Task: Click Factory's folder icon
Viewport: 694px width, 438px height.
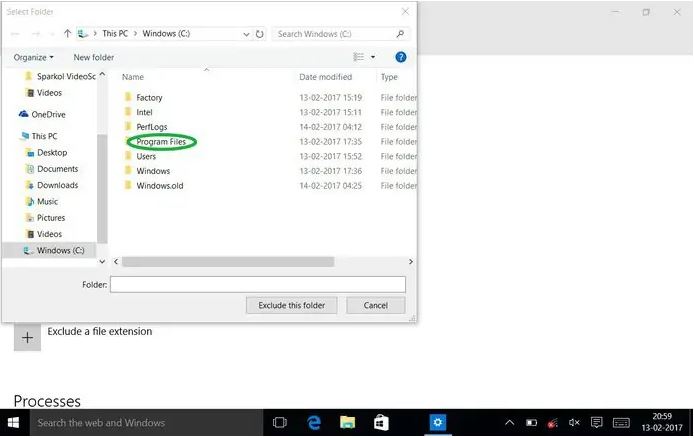Action: (128, 97)
